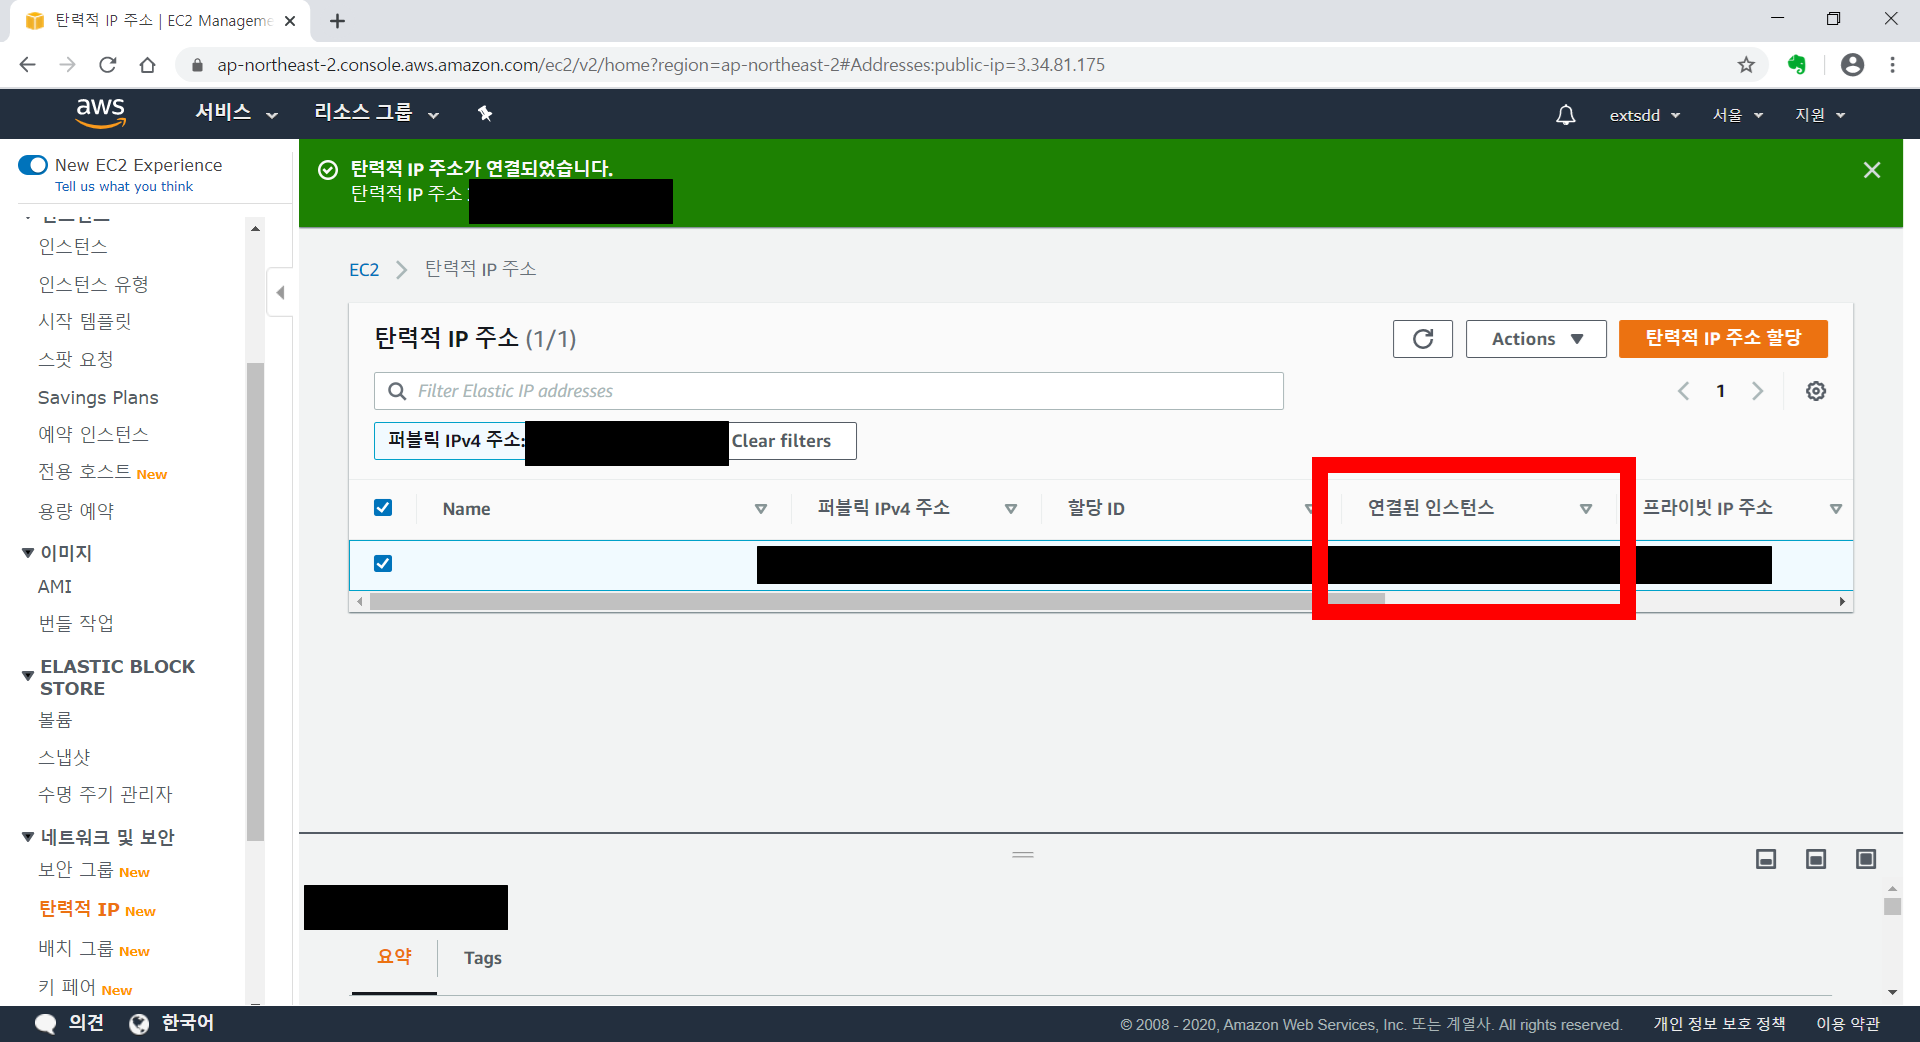Viewport: 1920px width, 1042px height.
Task: Reload the browser page
Action: (108, 65)
